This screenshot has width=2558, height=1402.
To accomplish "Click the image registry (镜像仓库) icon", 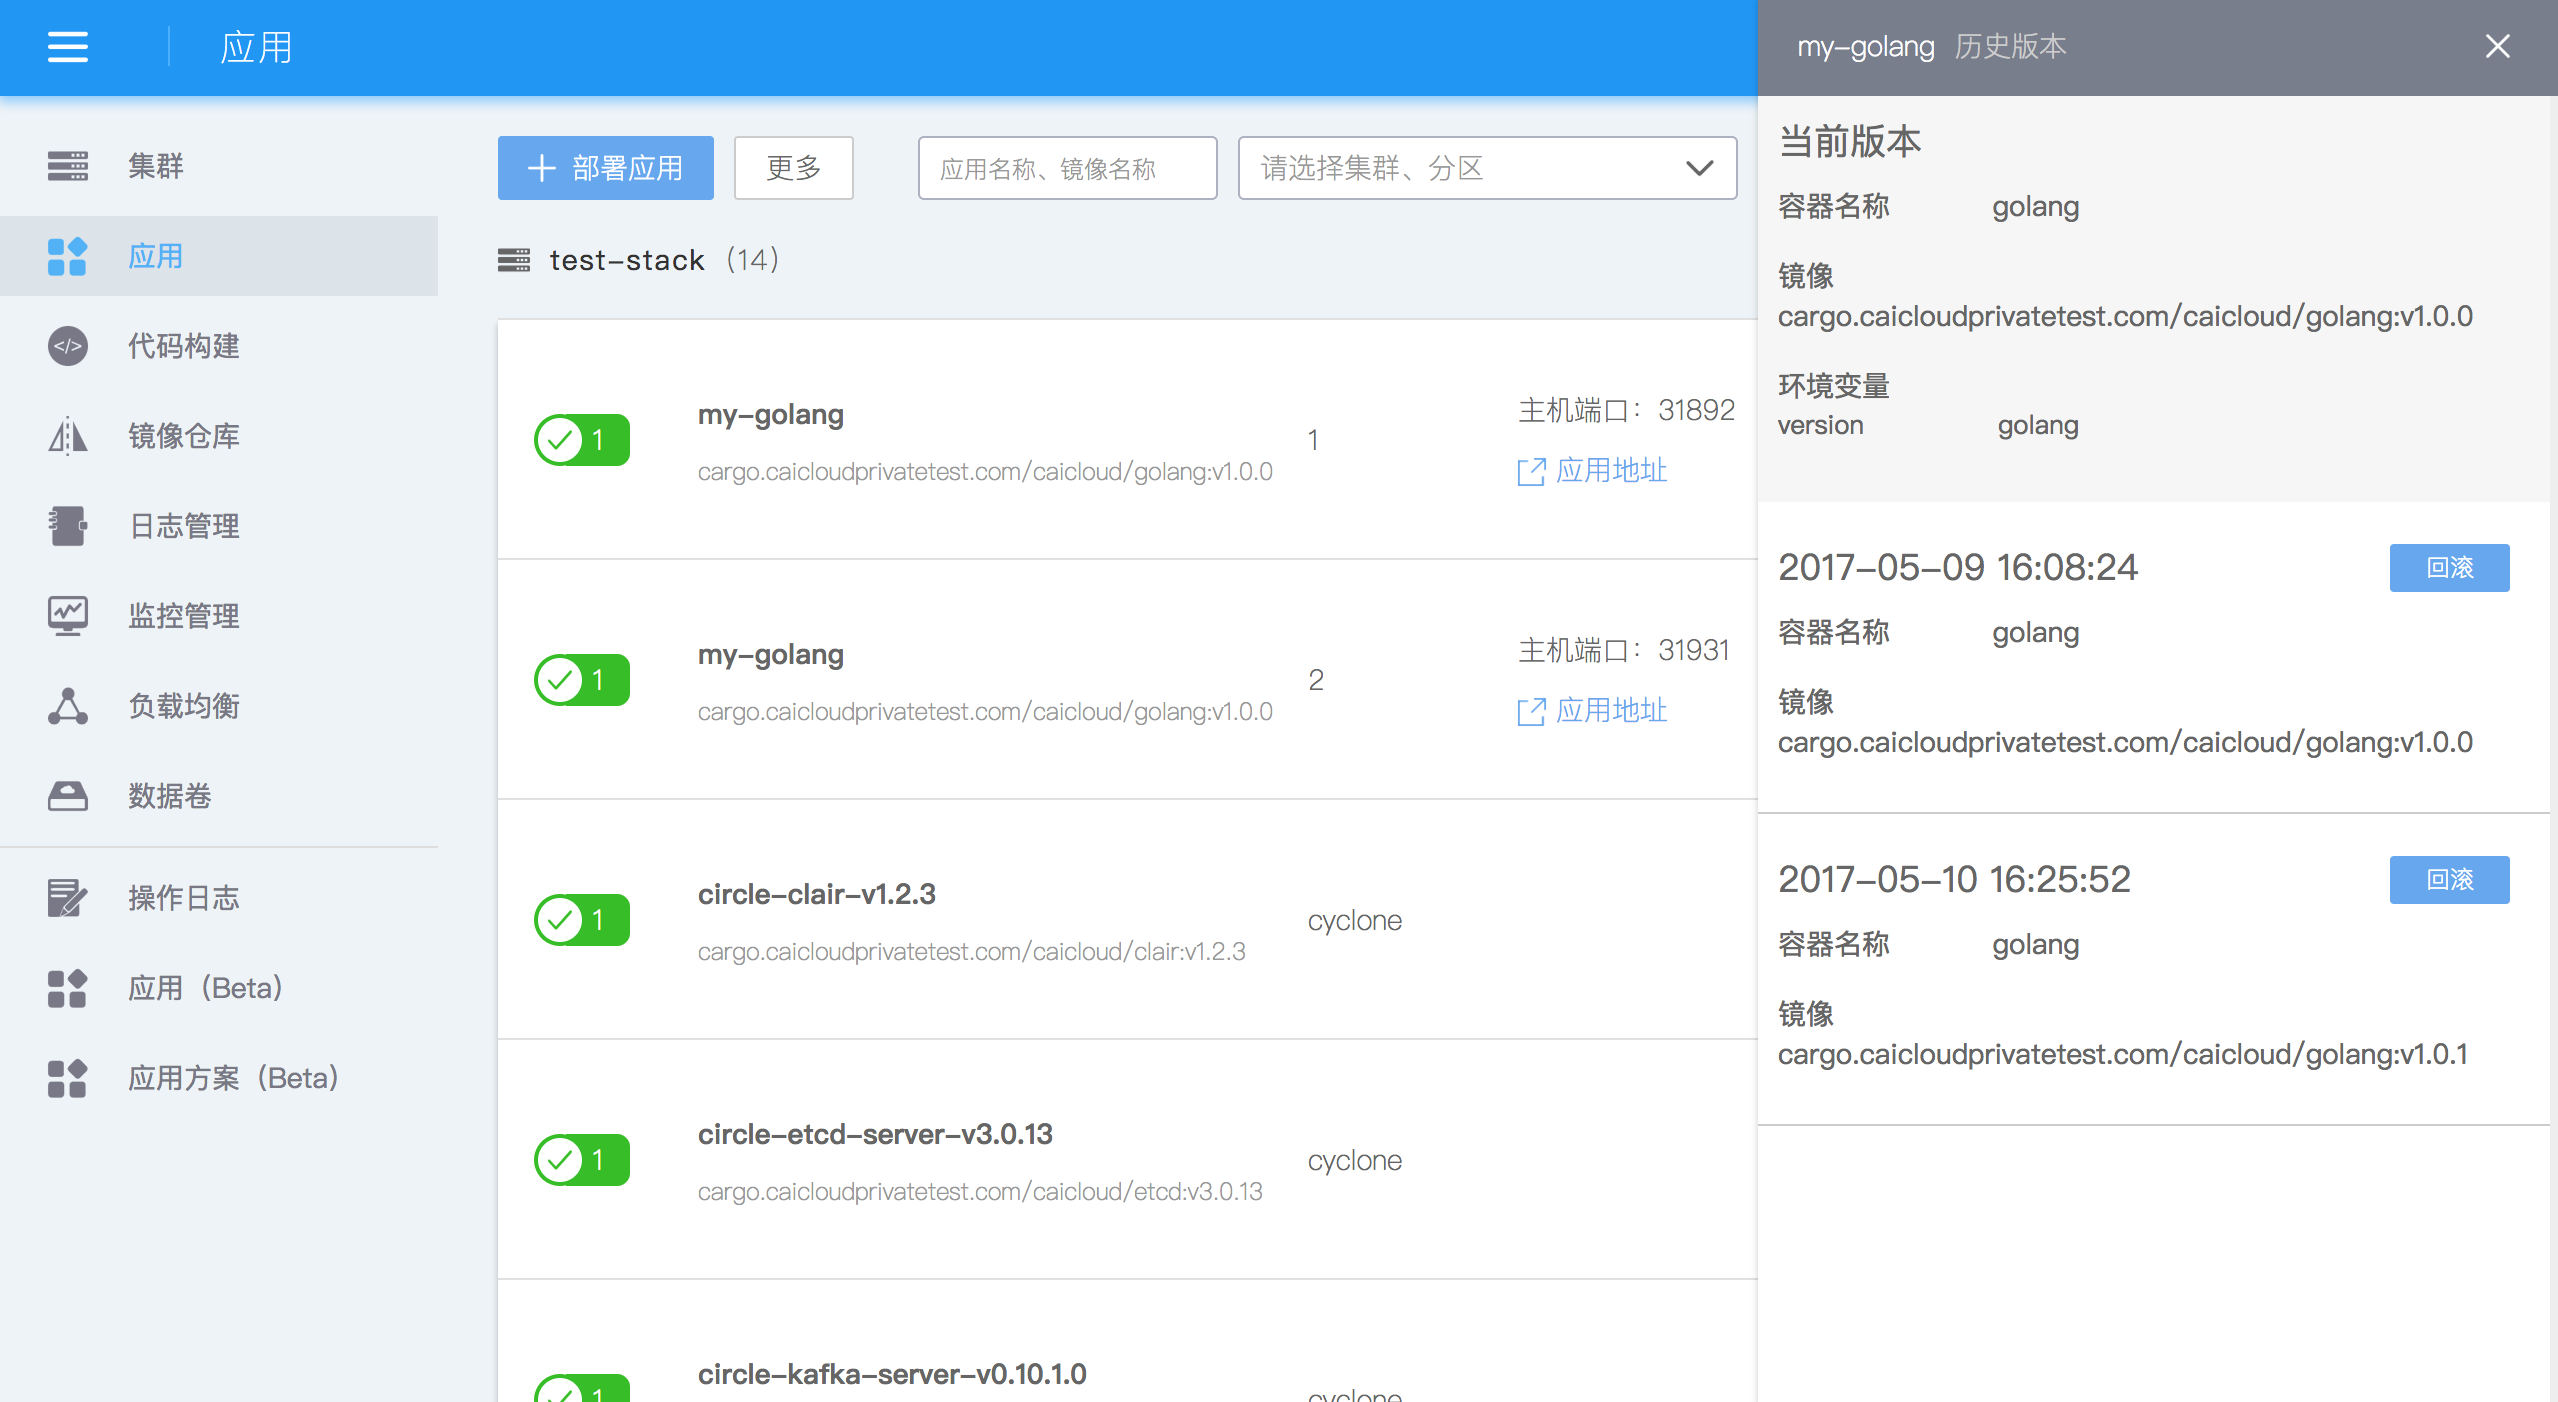I will click(x=67, y=436).
